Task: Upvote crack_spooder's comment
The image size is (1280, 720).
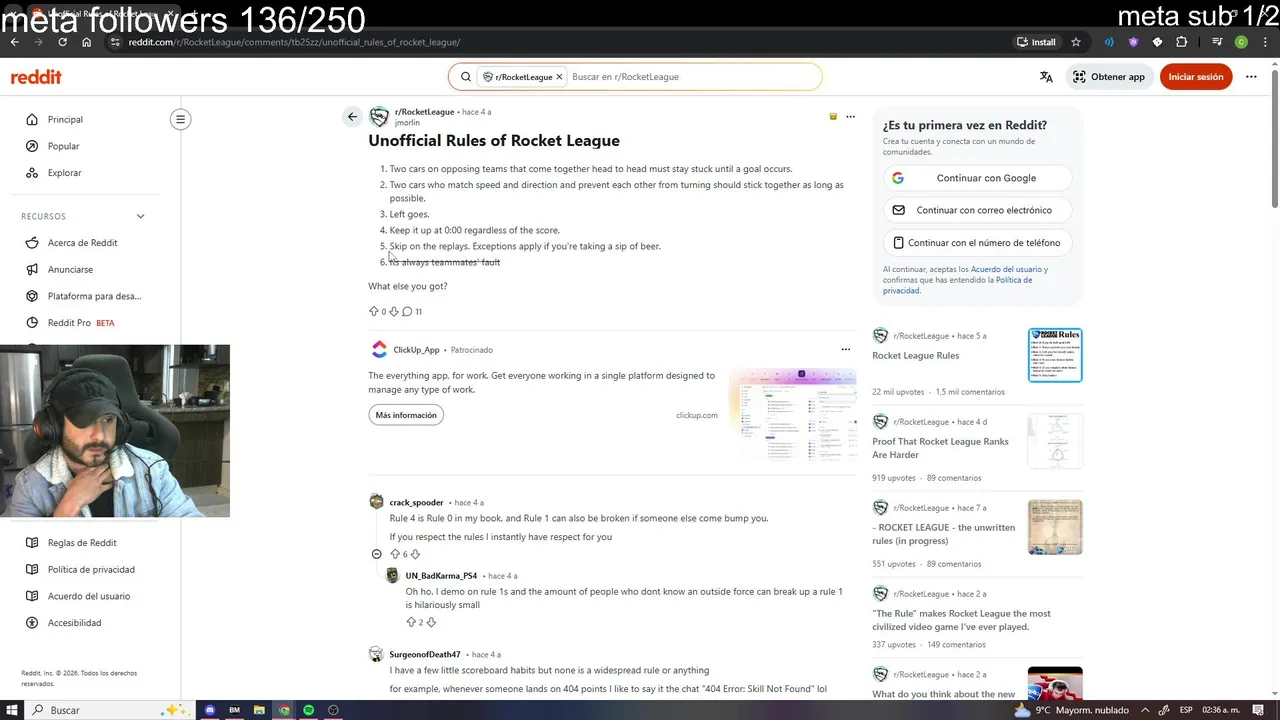Action: click(x=395, y=554)
